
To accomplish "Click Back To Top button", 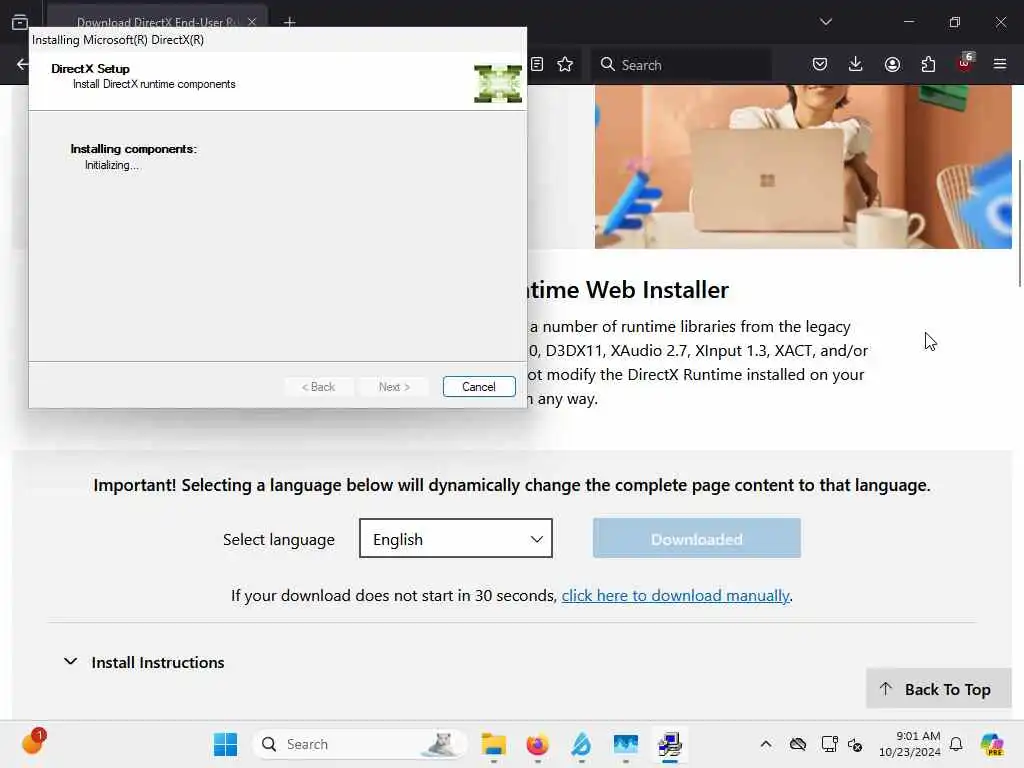I will [x=938, y=689].
